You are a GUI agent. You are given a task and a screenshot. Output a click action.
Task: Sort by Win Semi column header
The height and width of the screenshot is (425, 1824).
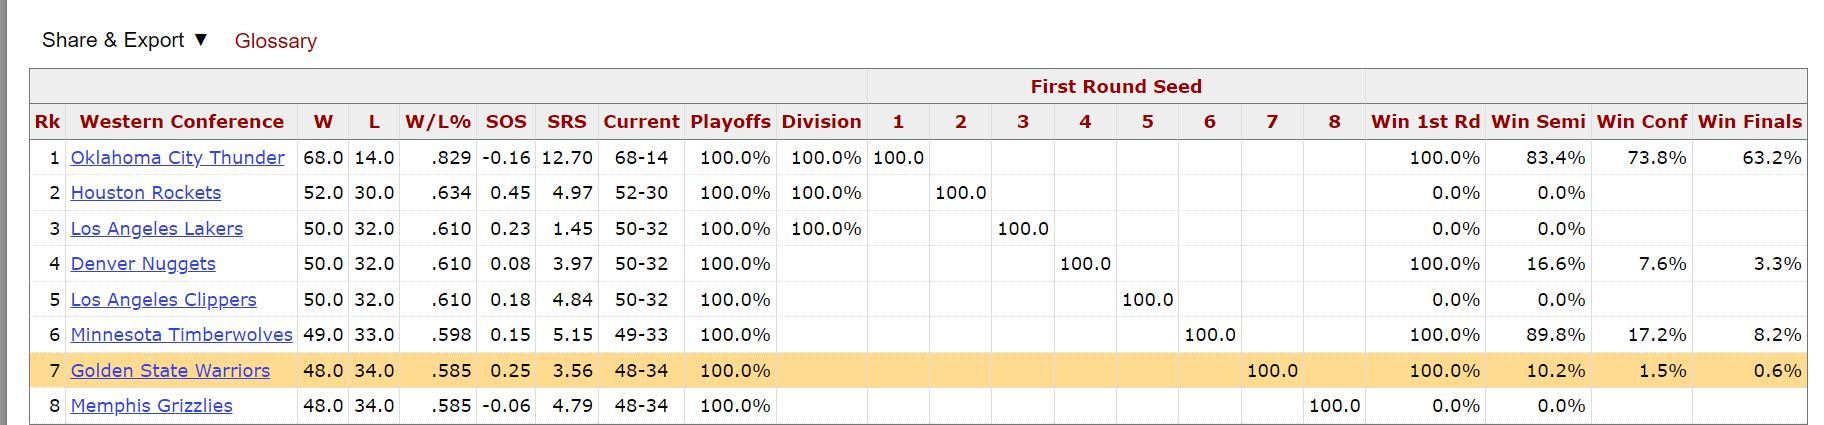click(1538, 122)
